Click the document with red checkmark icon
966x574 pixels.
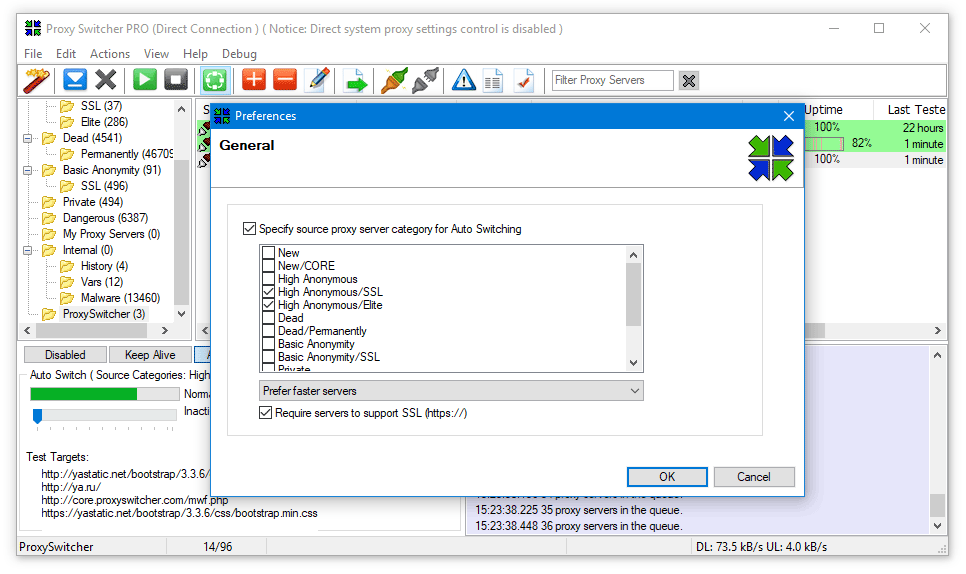tap(524, 81)
